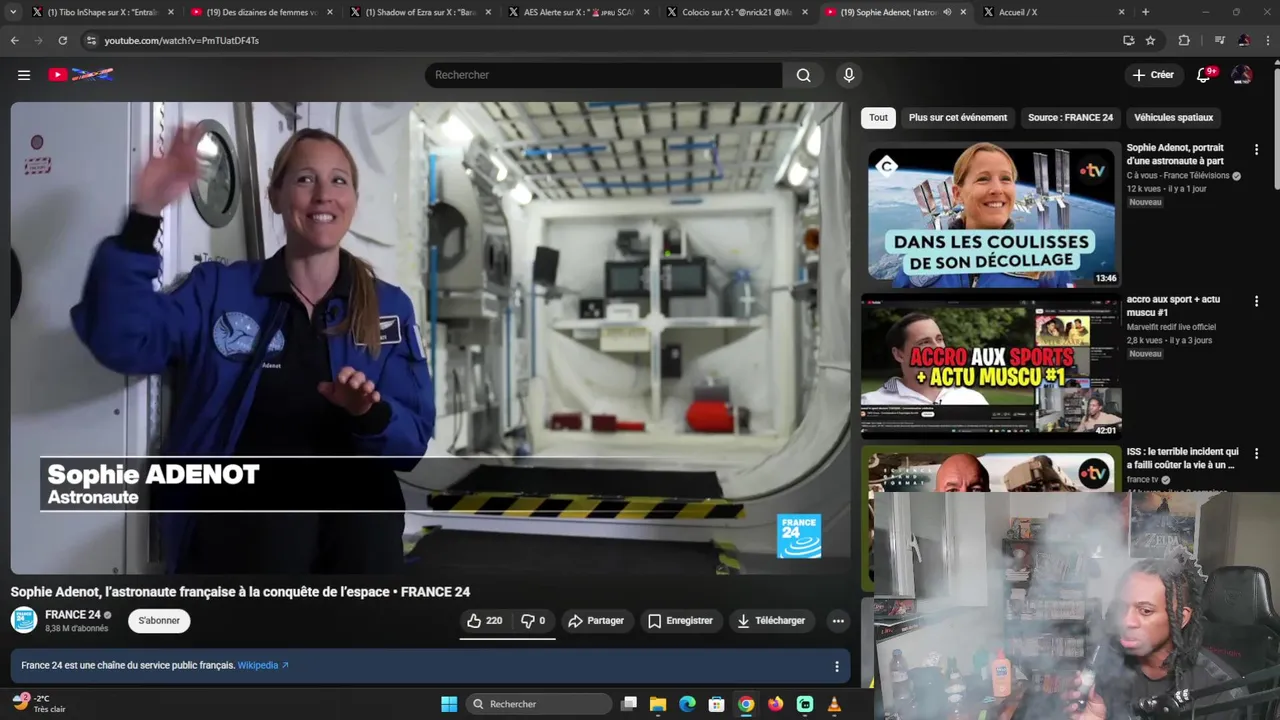
Task: Mute the Sophie Adenot tab audio
Action: [x=947, y=12]
